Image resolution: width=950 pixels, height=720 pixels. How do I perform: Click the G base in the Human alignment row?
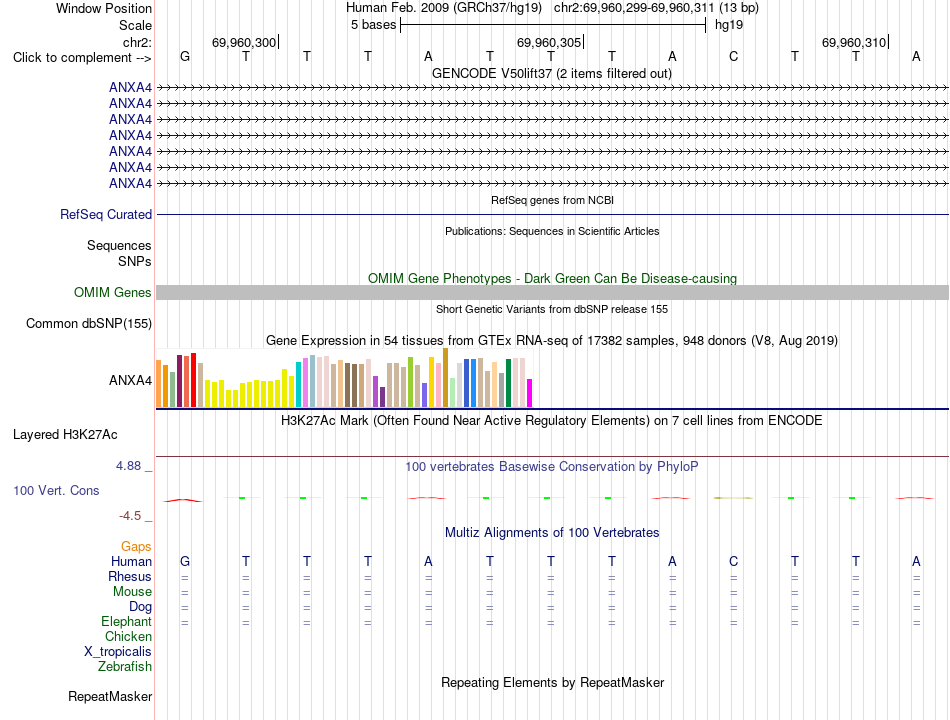[185, 562]
